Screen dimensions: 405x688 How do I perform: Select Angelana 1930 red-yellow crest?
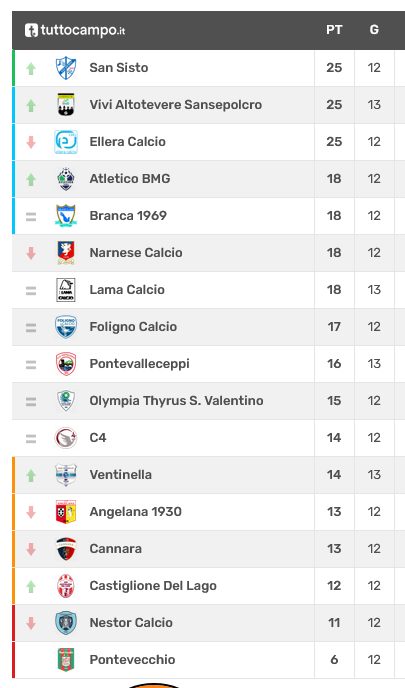click(x=66, y=512)
